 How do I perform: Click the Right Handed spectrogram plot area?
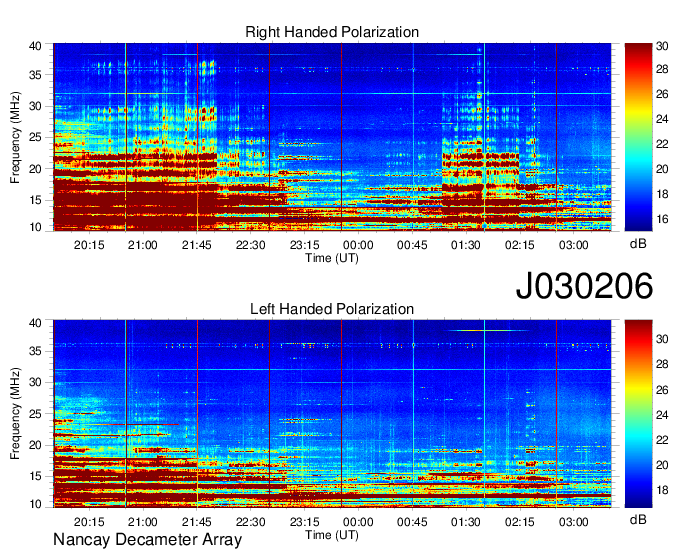[332, 137]
